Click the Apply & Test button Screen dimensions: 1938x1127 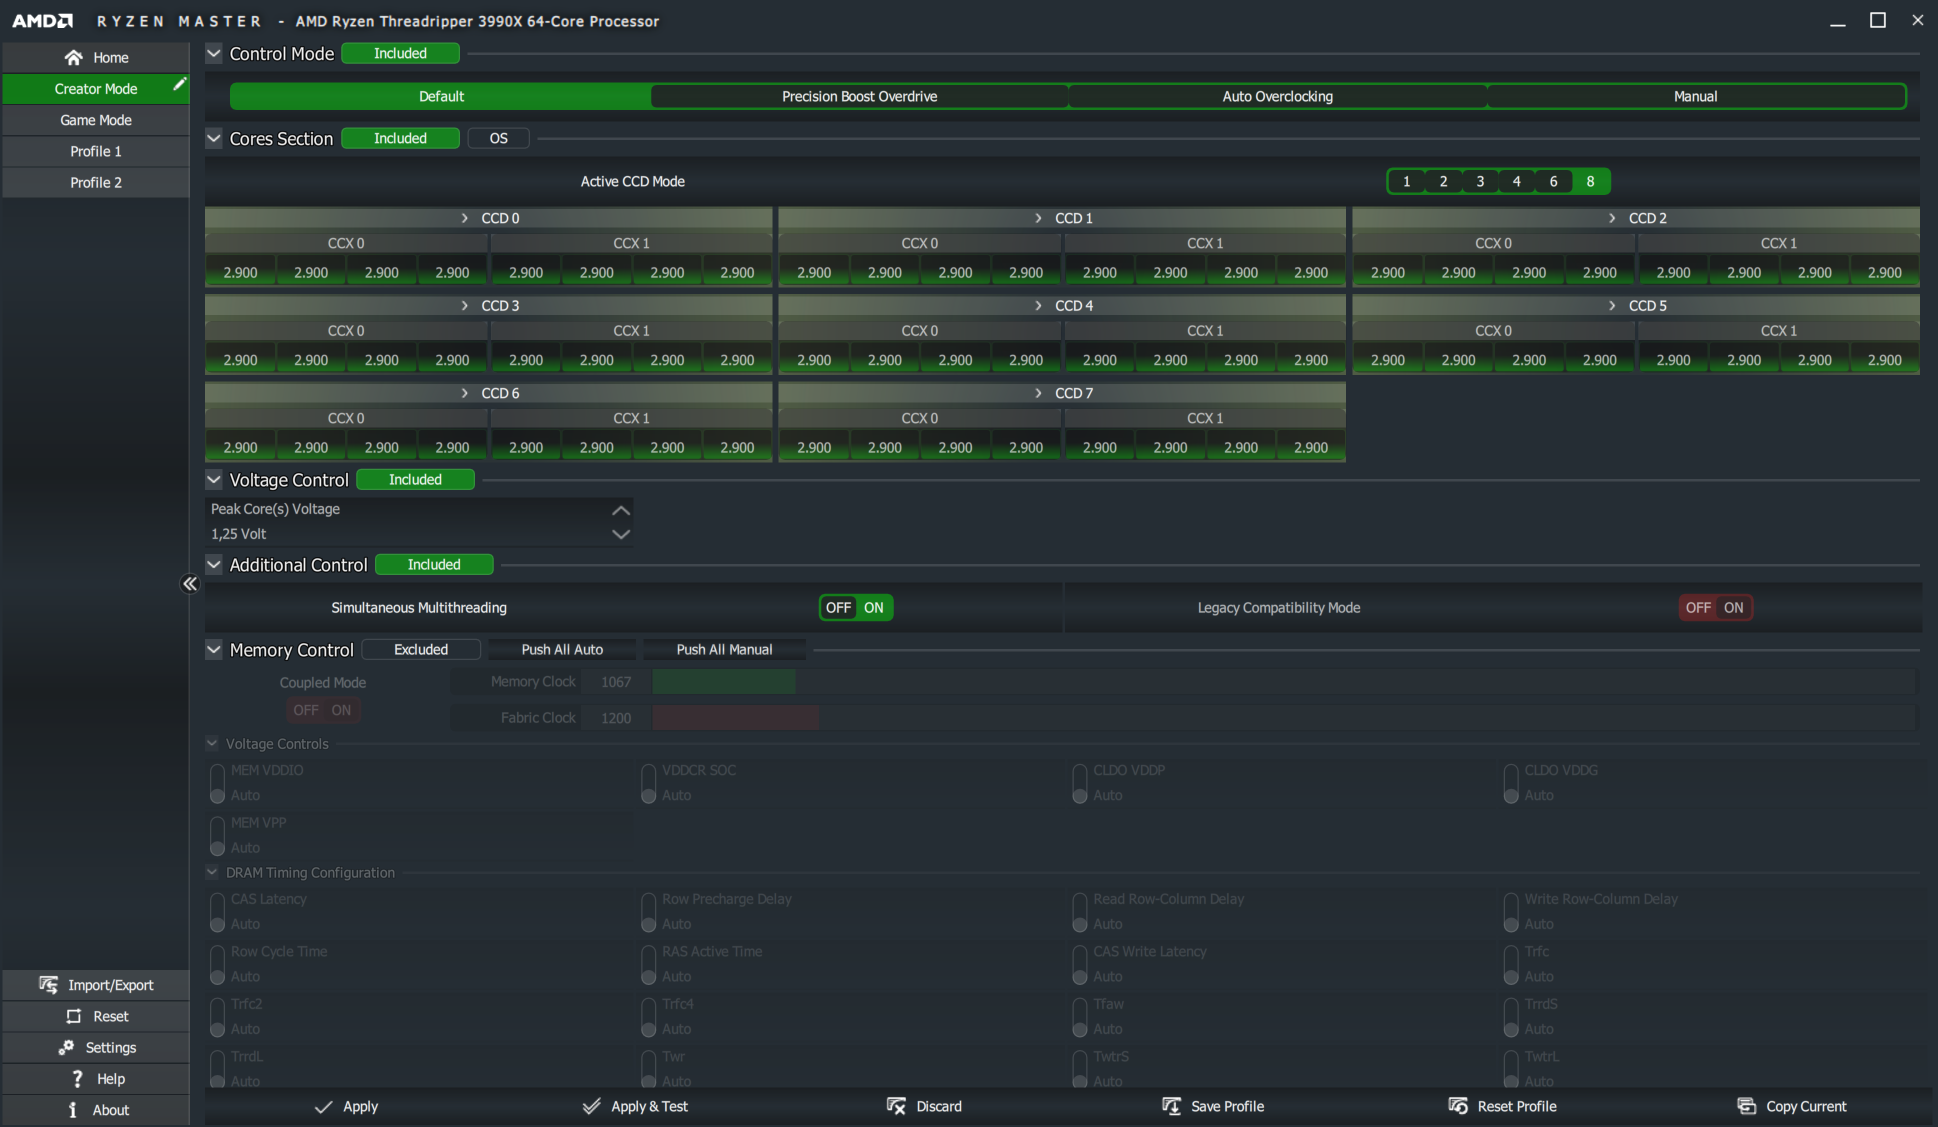click(635, 1106)
